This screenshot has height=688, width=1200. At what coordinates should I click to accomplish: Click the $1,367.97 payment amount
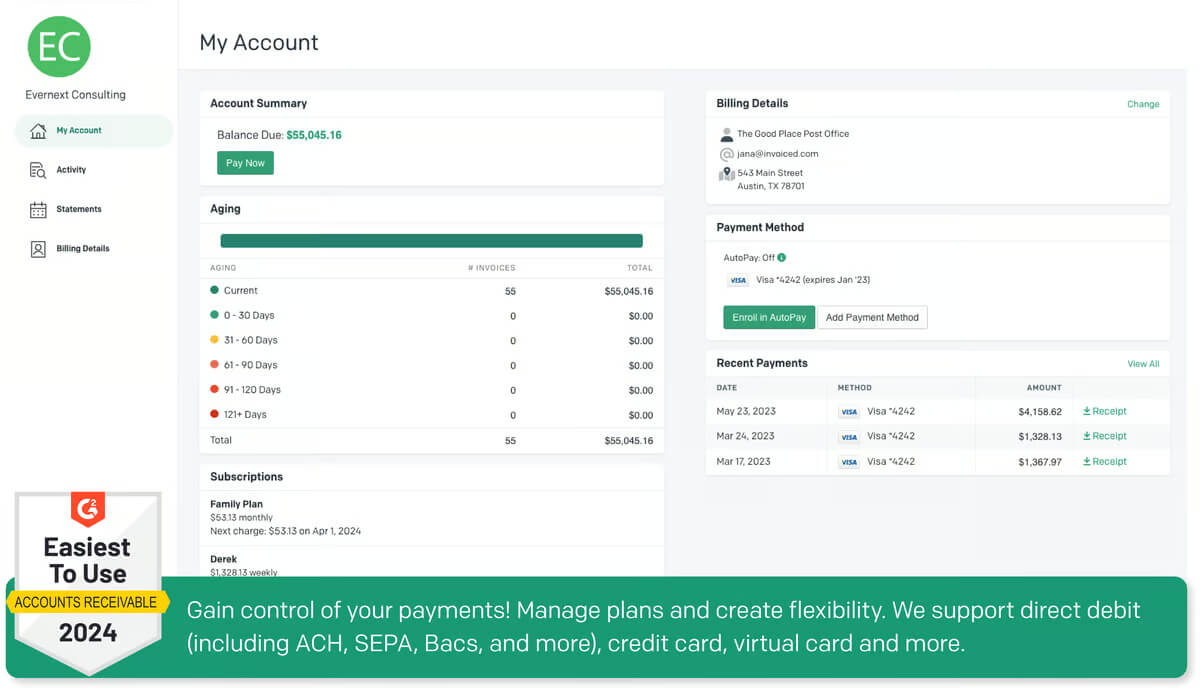pos(1040,462)
